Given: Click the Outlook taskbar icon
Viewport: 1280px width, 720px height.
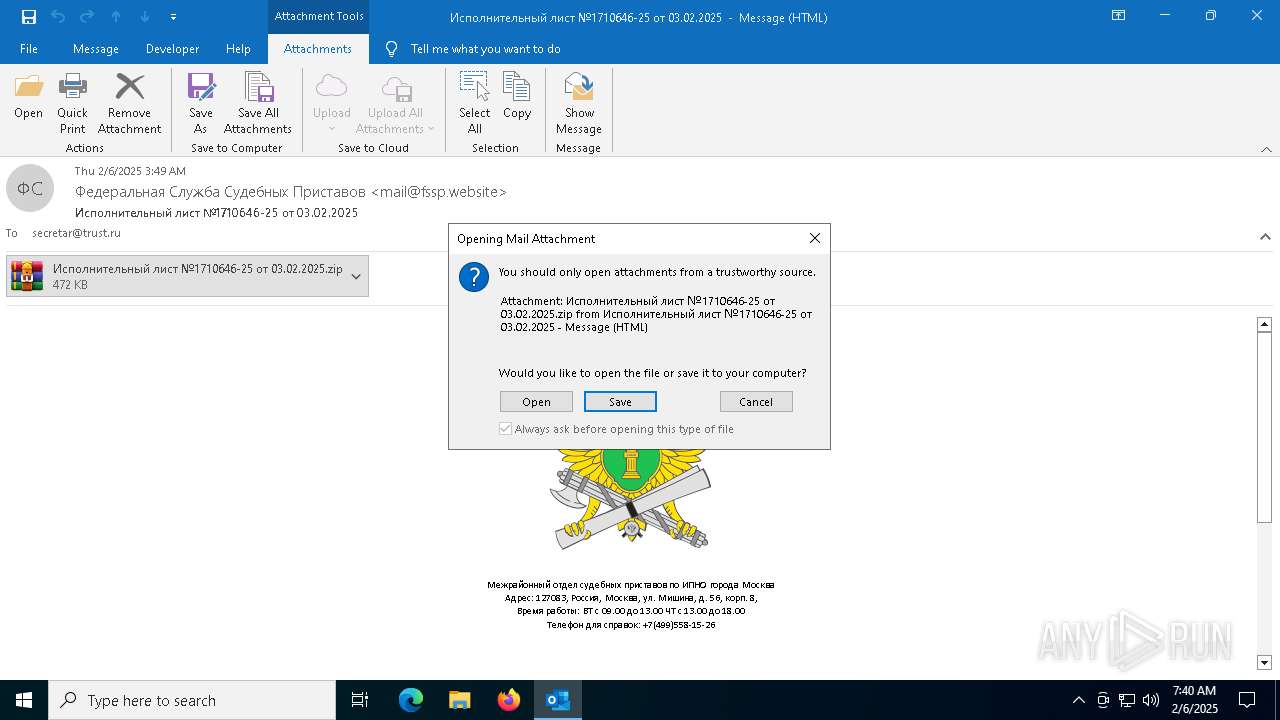Looking at the screenshot, I should 558,700.
